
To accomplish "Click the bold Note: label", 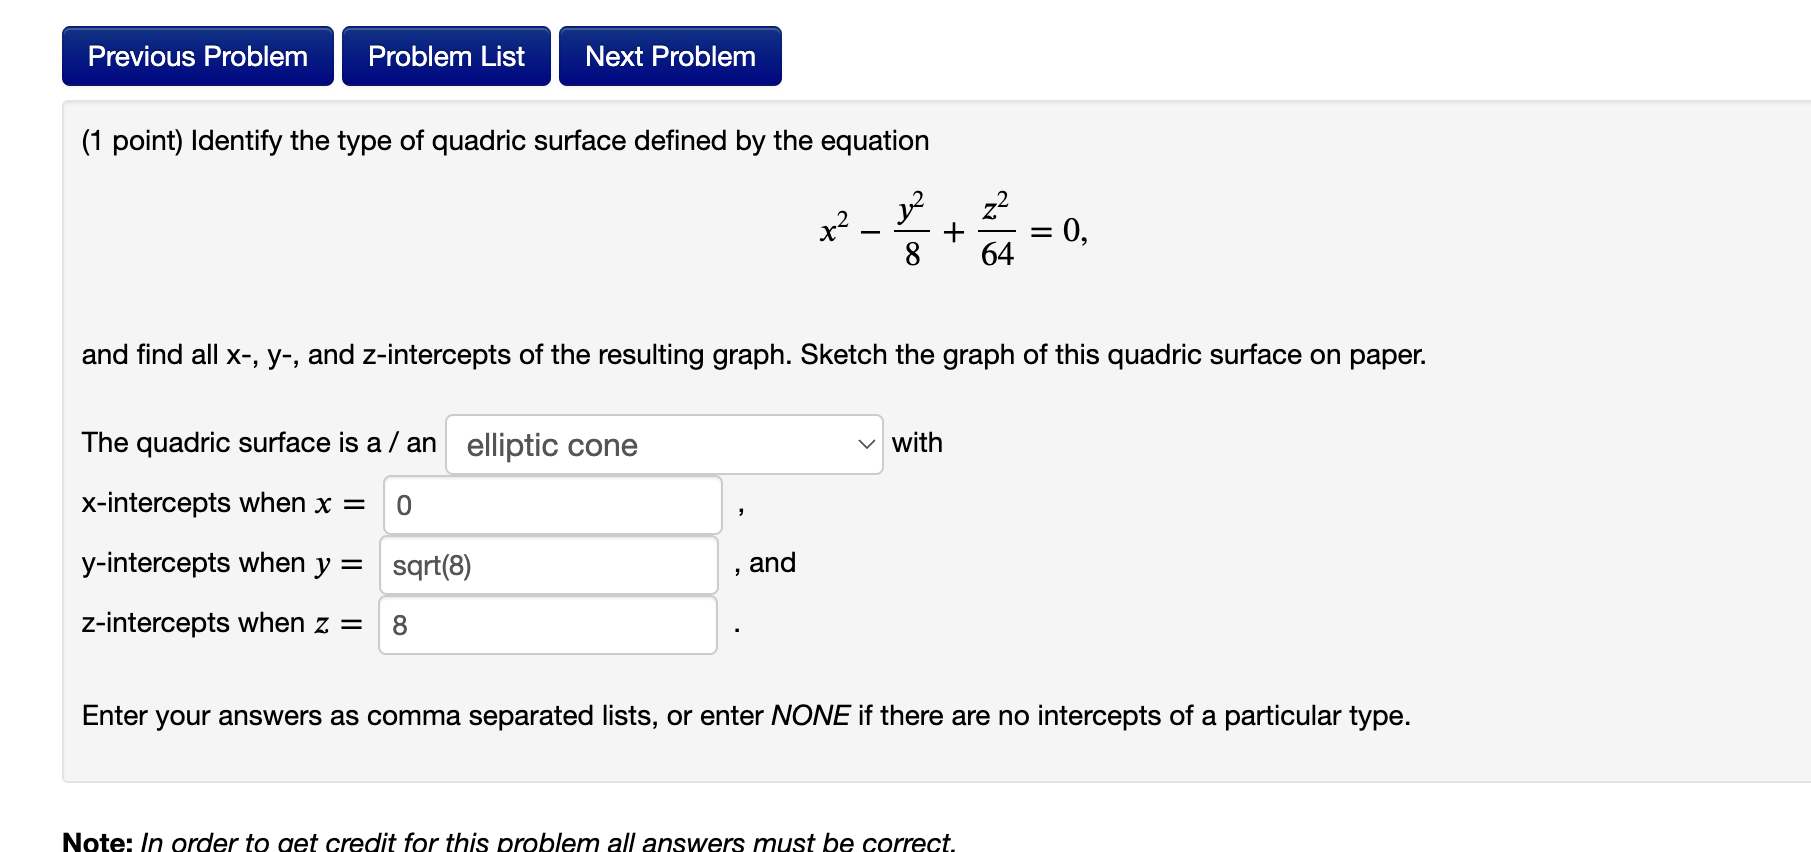I will (x=97, y=842).
